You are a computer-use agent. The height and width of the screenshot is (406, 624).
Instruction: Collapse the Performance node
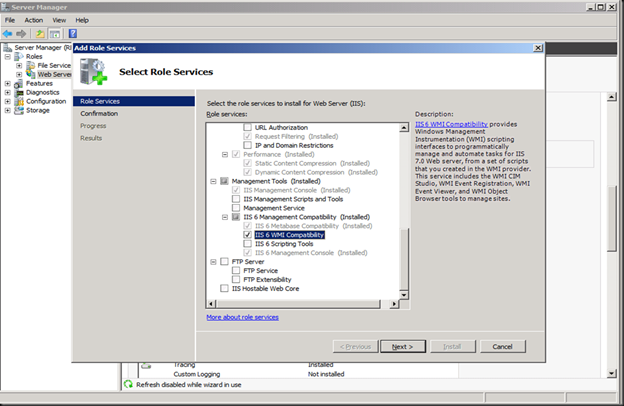pos(225,154)
